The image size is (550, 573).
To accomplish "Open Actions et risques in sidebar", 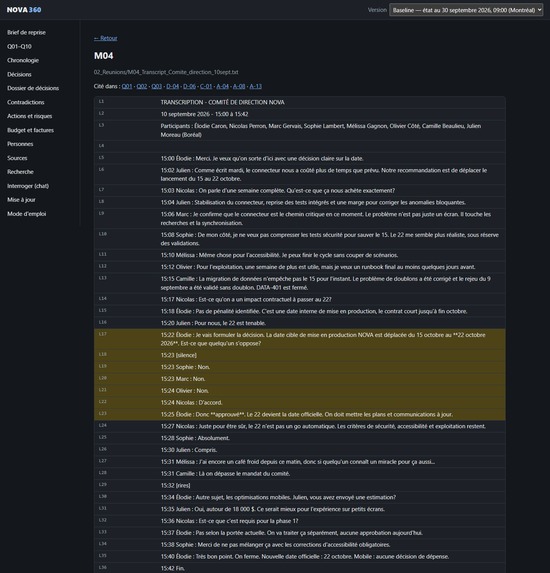I will pos(30,116).
